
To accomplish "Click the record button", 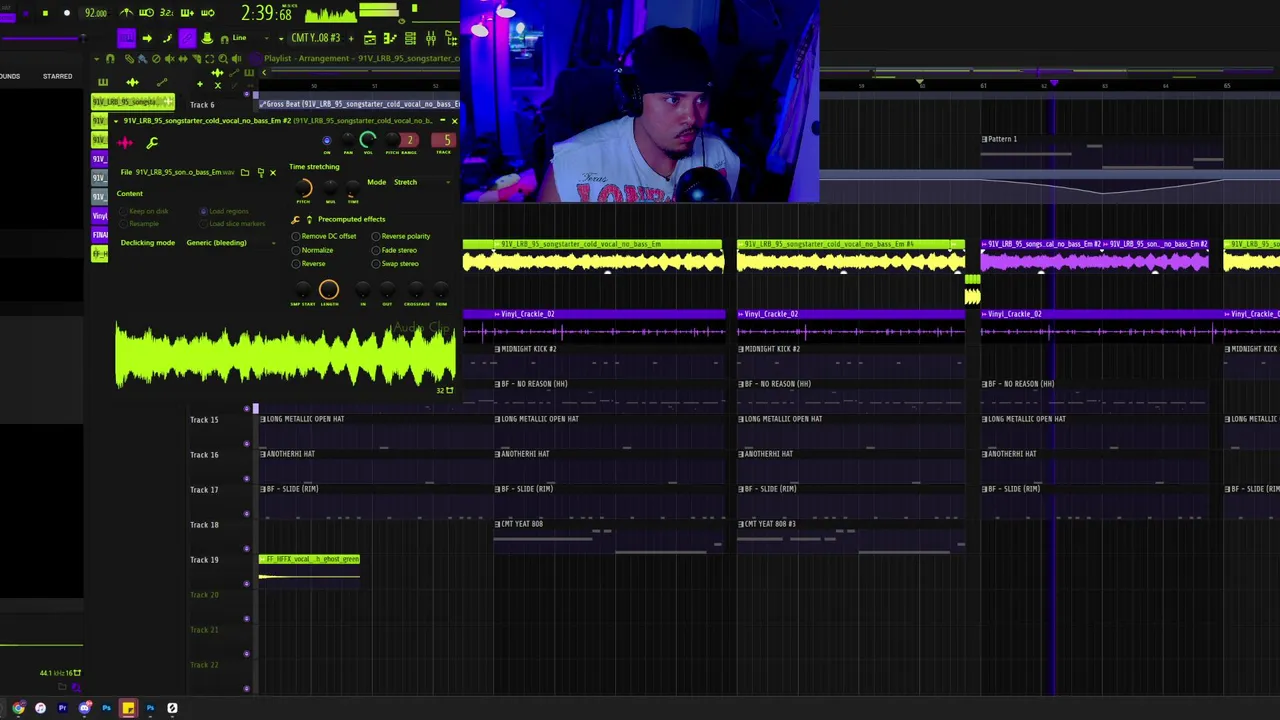I will [66, 13].
